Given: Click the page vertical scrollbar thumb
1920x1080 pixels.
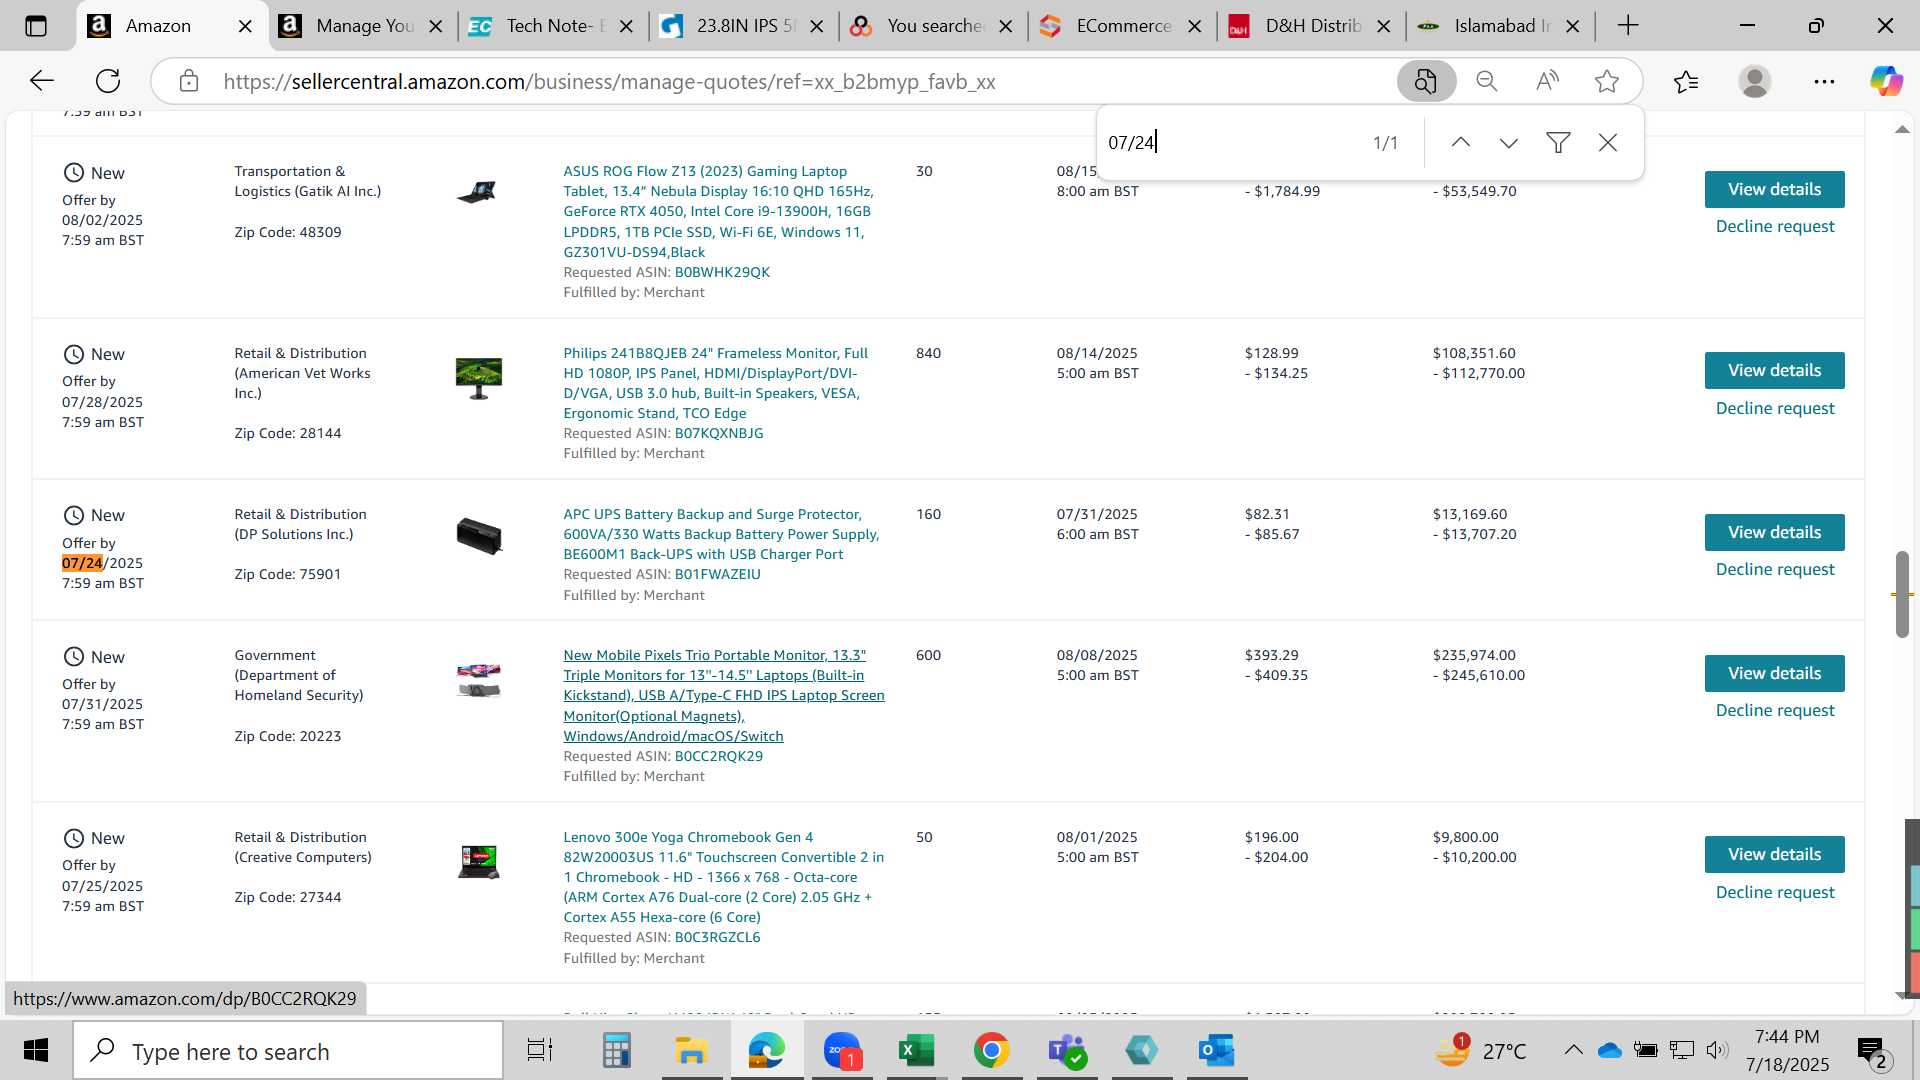Looking at the screenshot, I should 1902,594.
